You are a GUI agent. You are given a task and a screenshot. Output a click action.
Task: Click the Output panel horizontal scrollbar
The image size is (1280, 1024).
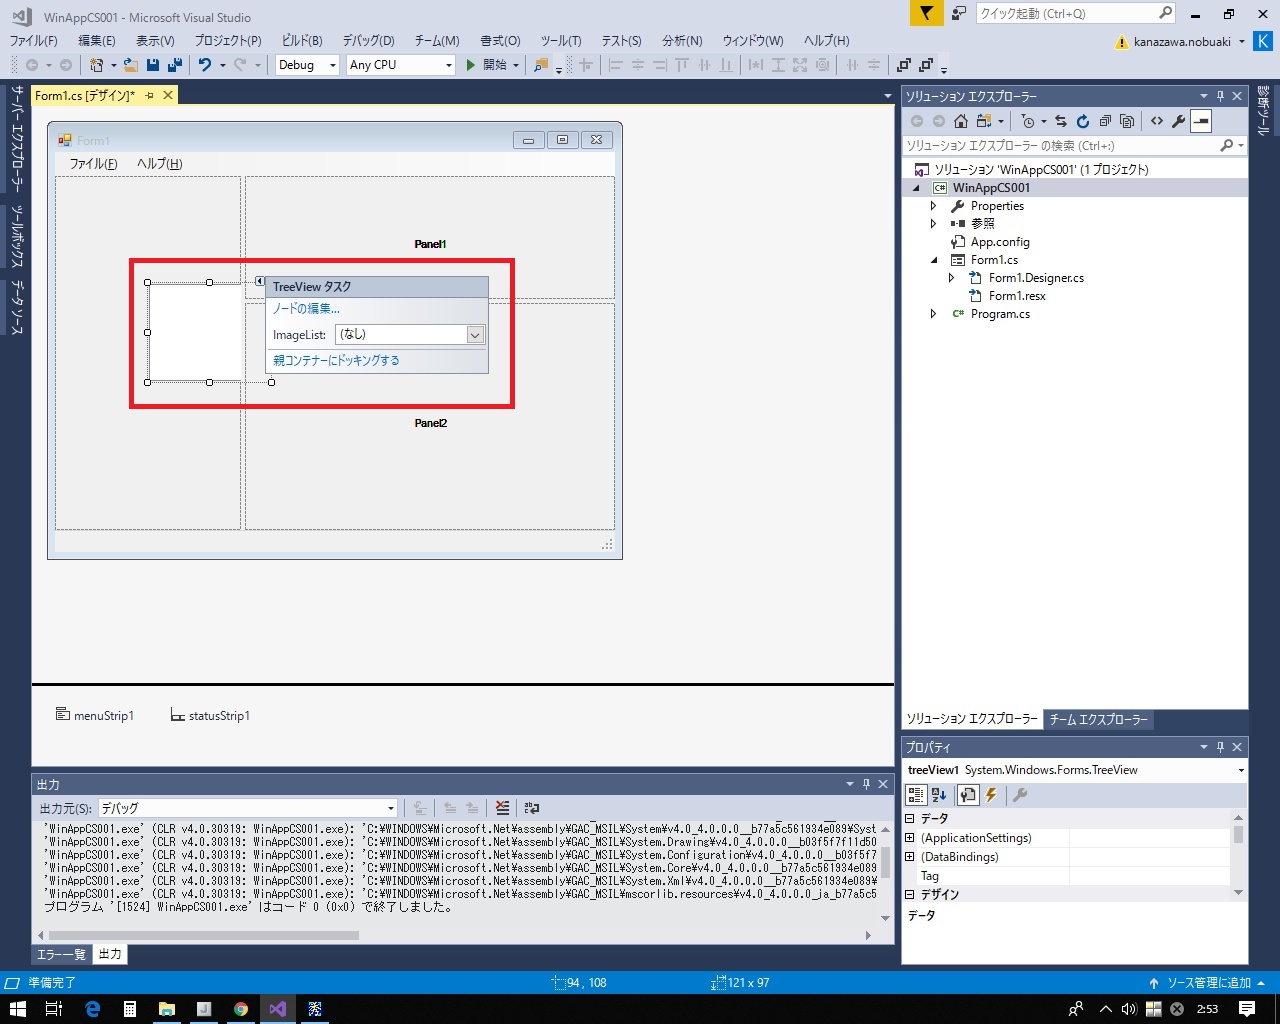click(203, 936)
